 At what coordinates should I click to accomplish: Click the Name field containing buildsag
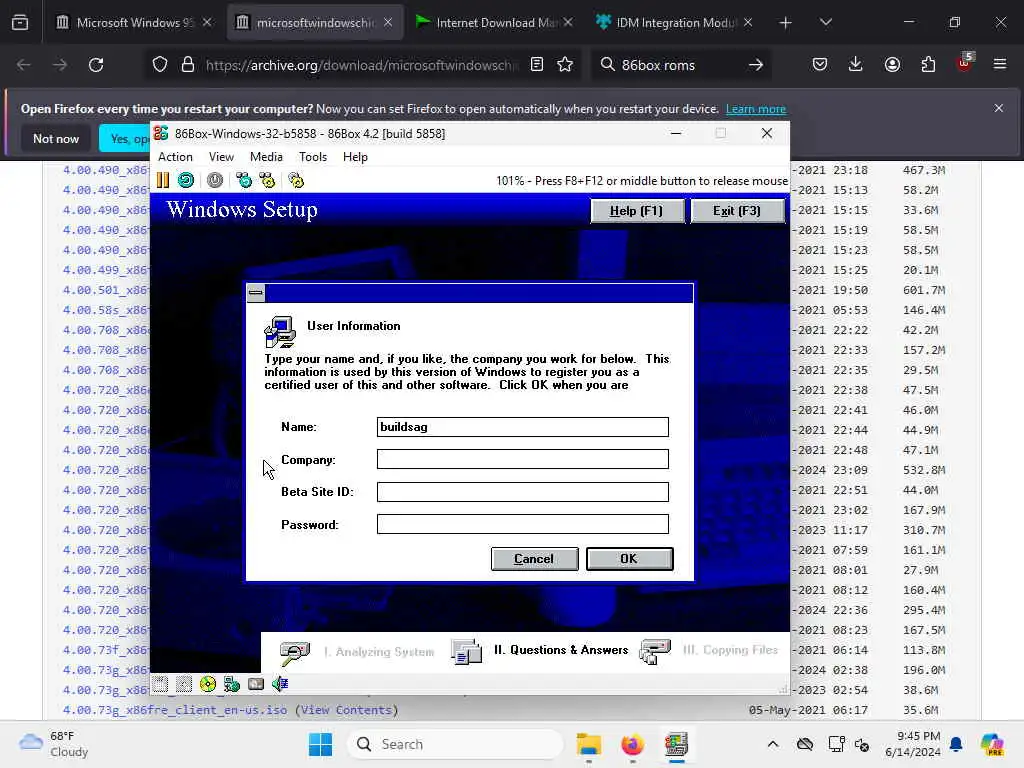click(522, 426)
